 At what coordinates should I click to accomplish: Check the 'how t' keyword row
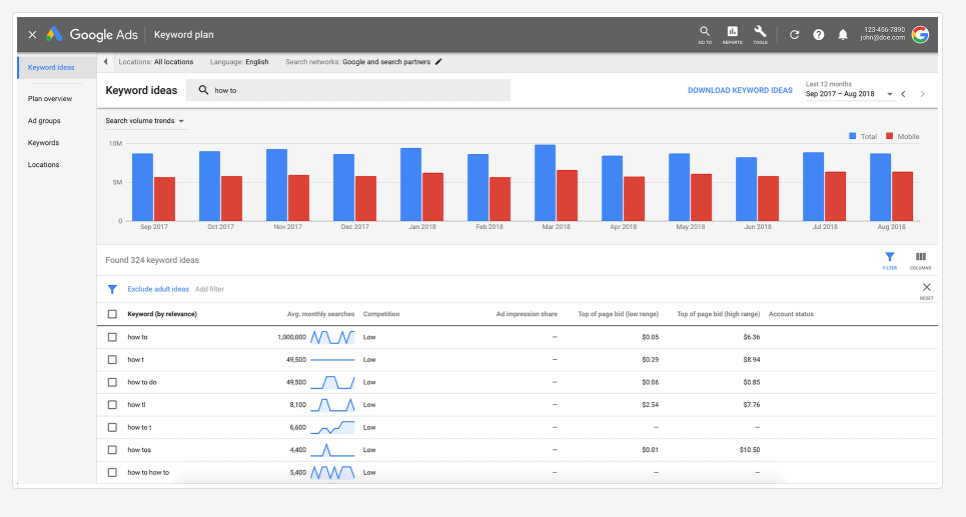pos(112,359)
